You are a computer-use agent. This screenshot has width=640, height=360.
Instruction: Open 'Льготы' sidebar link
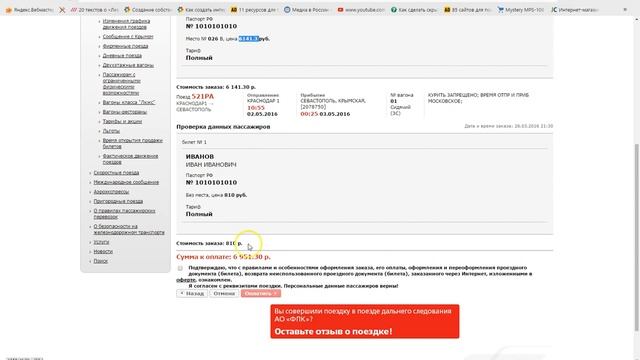point(111,131)
